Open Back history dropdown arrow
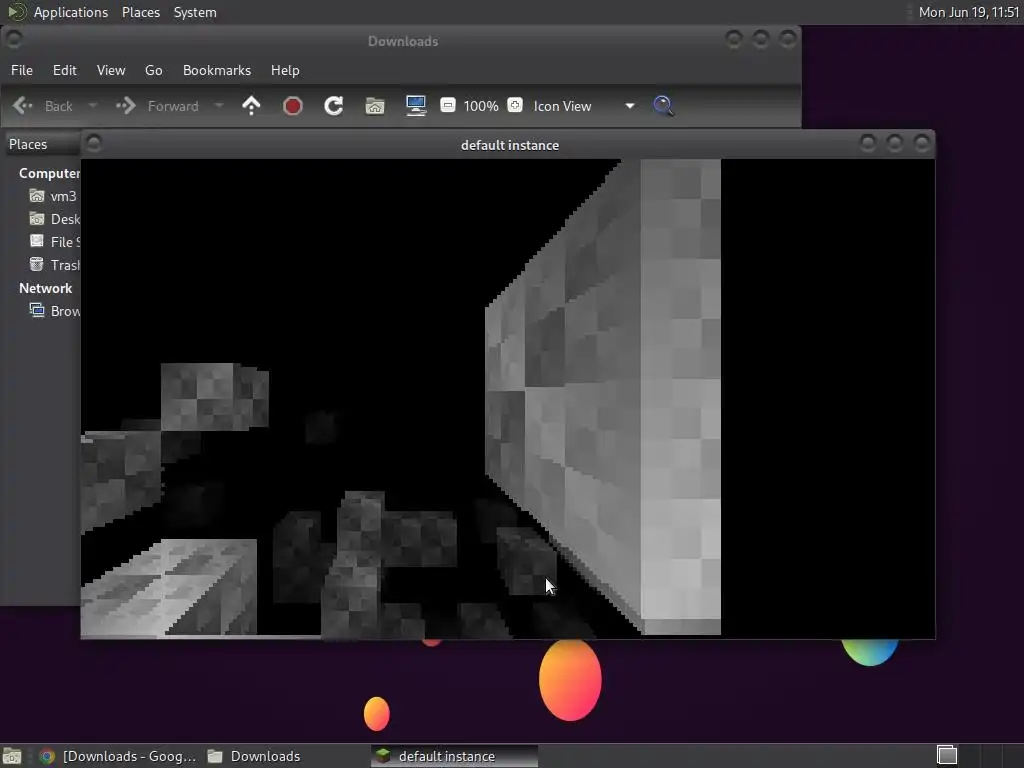This screenshot has height=768, width=1024. pos(93,106)
